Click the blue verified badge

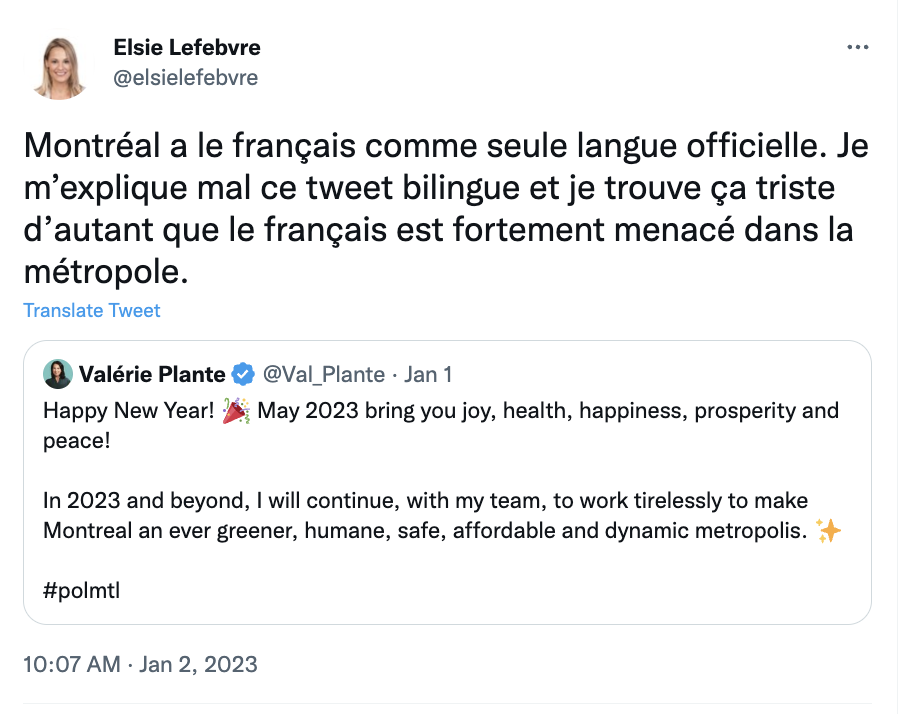coord(243,374)
